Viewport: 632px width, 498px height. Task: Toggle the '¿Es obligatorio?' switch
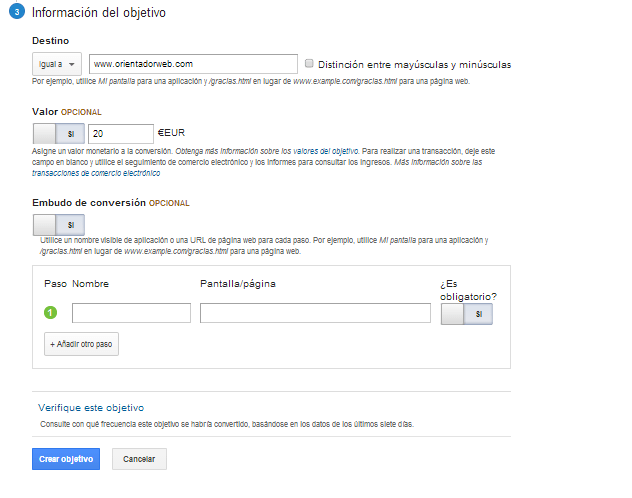pyautogui.click(x=466, y=314)
